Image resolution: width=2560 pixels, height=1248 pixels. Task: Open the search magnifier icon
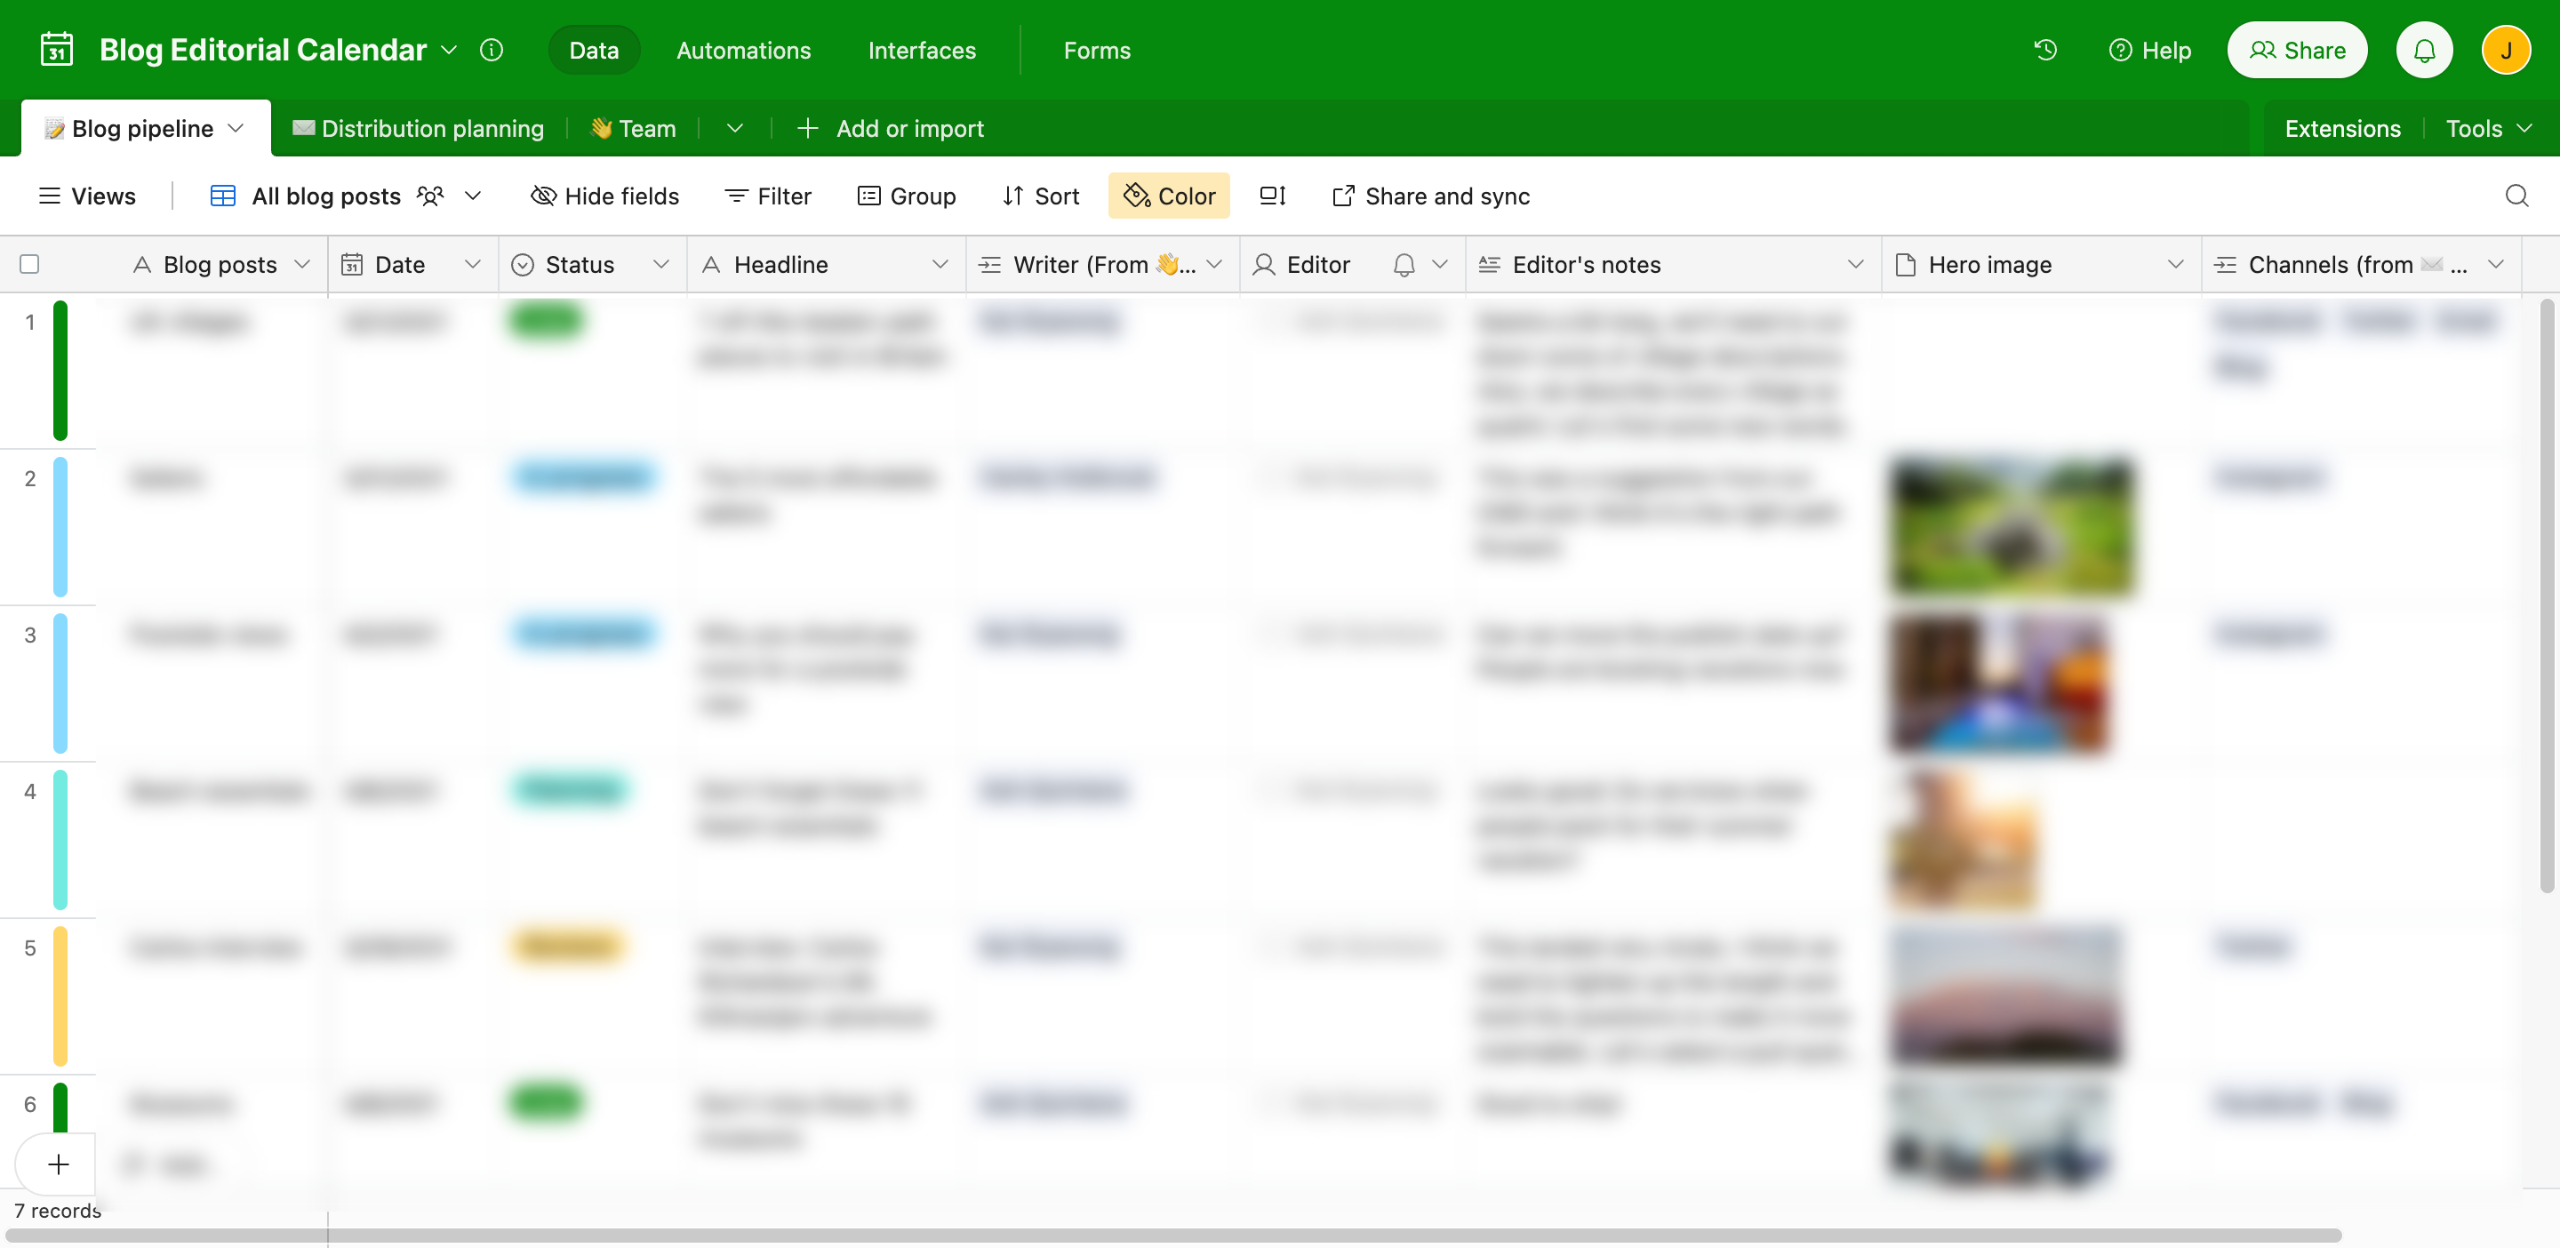[x=2516, y=196]
